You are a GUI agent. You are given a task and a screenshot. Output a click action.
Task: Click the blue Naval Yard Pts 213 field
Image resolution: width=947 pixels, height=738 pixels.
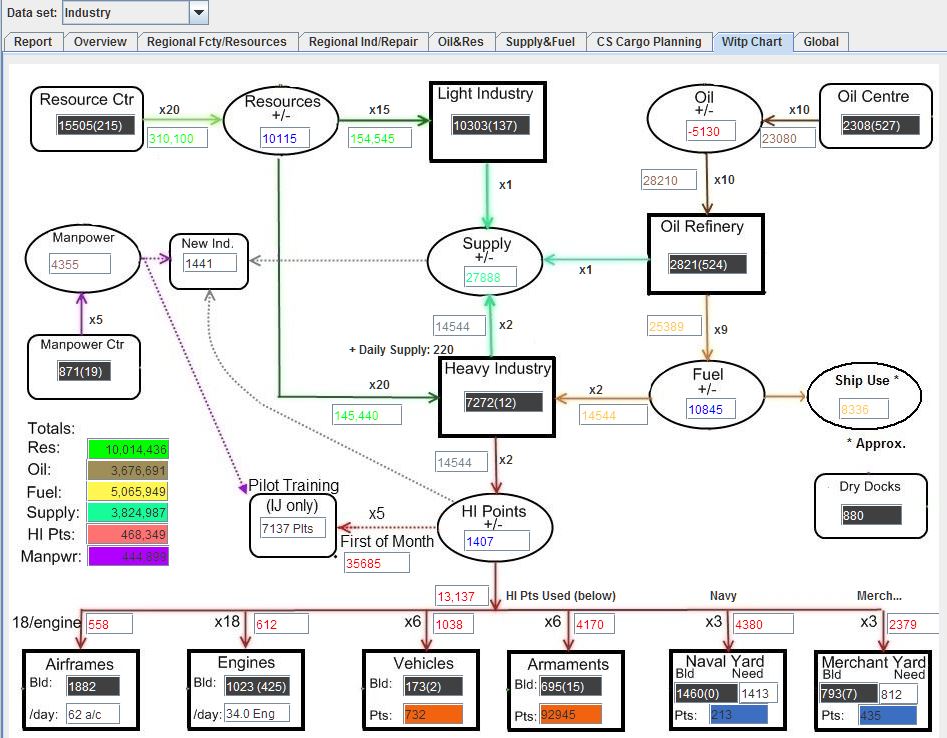[x=739, y=714]
